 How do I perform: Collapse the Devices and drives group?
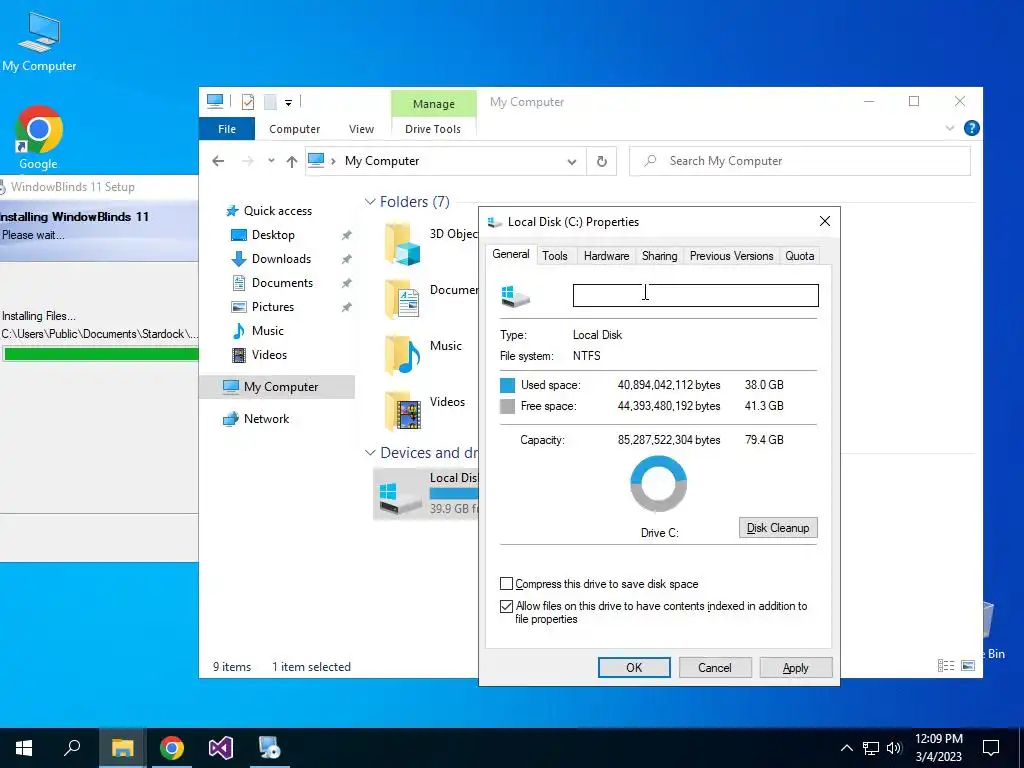(370, 453)
